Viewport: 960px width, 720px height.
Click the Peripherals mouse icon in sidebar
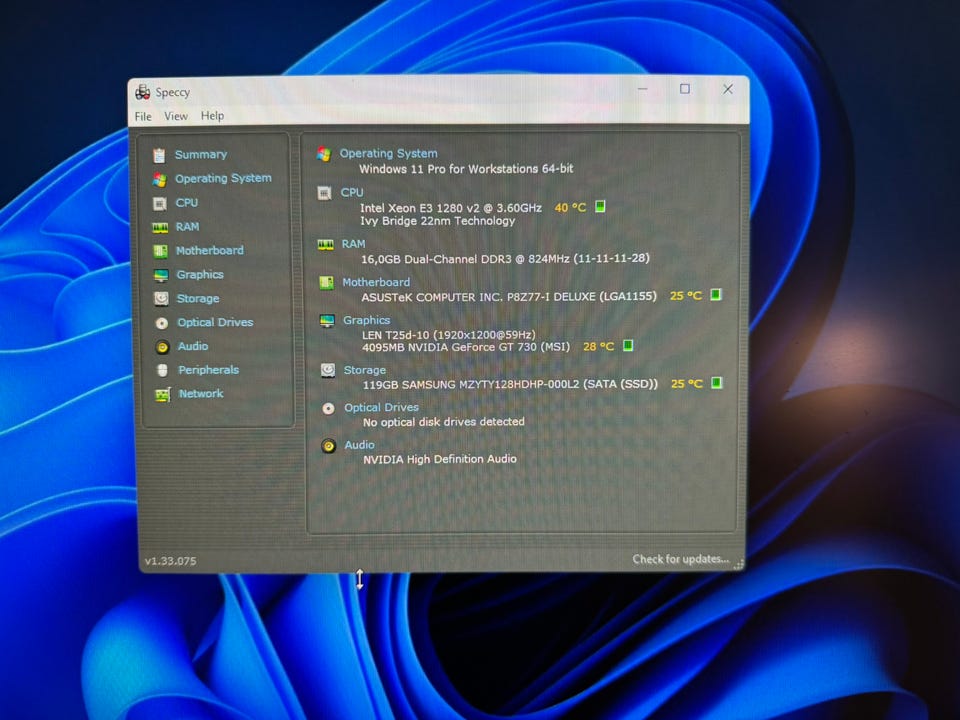pyautogui.click(x=162, y=370)
